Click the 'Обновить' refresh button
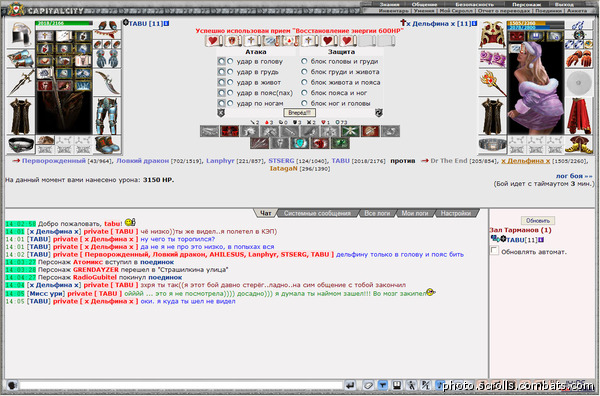 [538, 221]
